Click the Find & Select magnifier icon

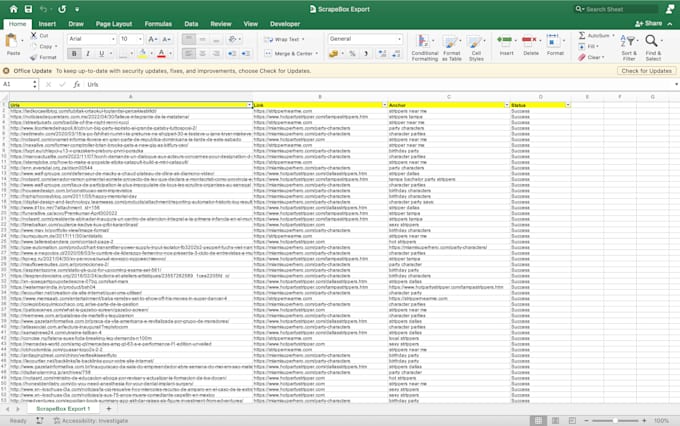click(x=651, y=41)
